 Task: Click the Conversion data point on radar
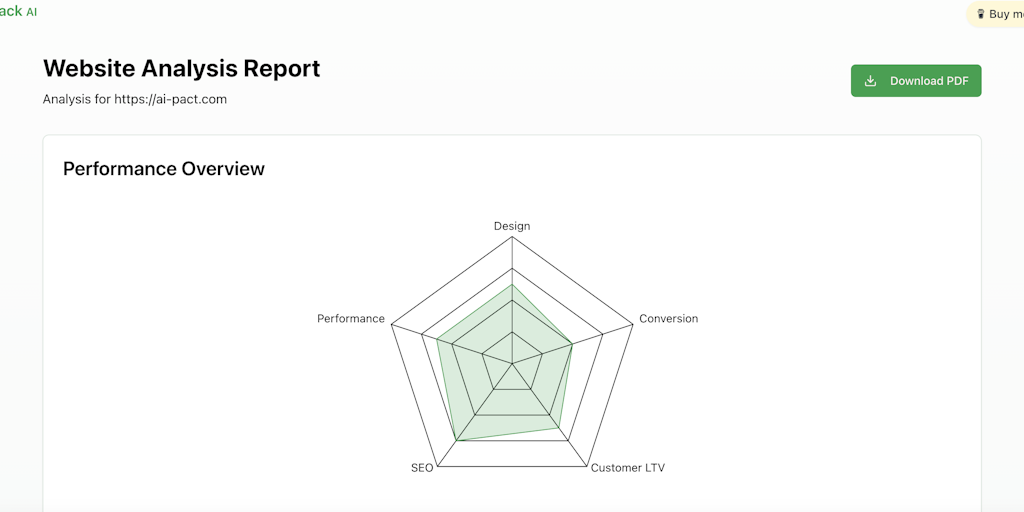[x=572, y=344]
